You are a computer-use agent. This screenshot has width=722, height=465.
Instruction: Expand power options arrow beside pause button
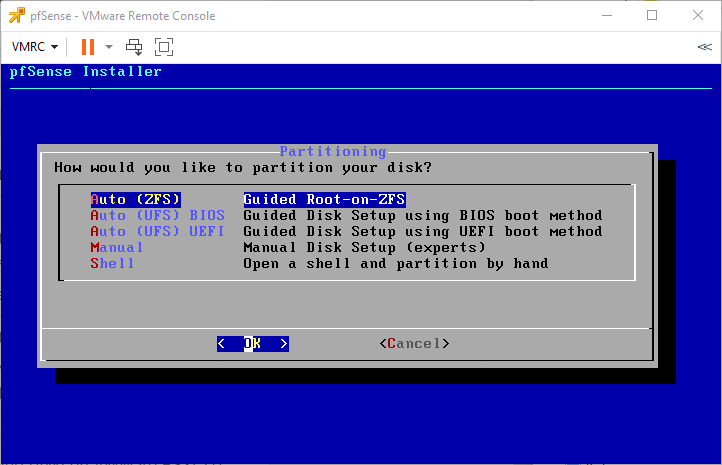[109, 47]
